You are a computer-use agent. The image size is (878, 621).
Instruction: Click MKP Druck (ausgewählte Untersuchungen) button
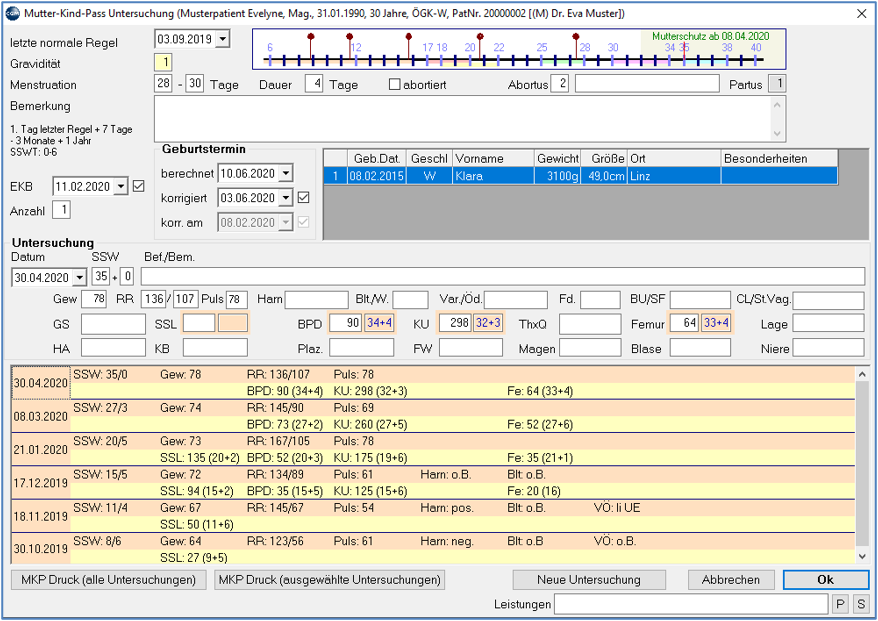[x=330, y=580]
